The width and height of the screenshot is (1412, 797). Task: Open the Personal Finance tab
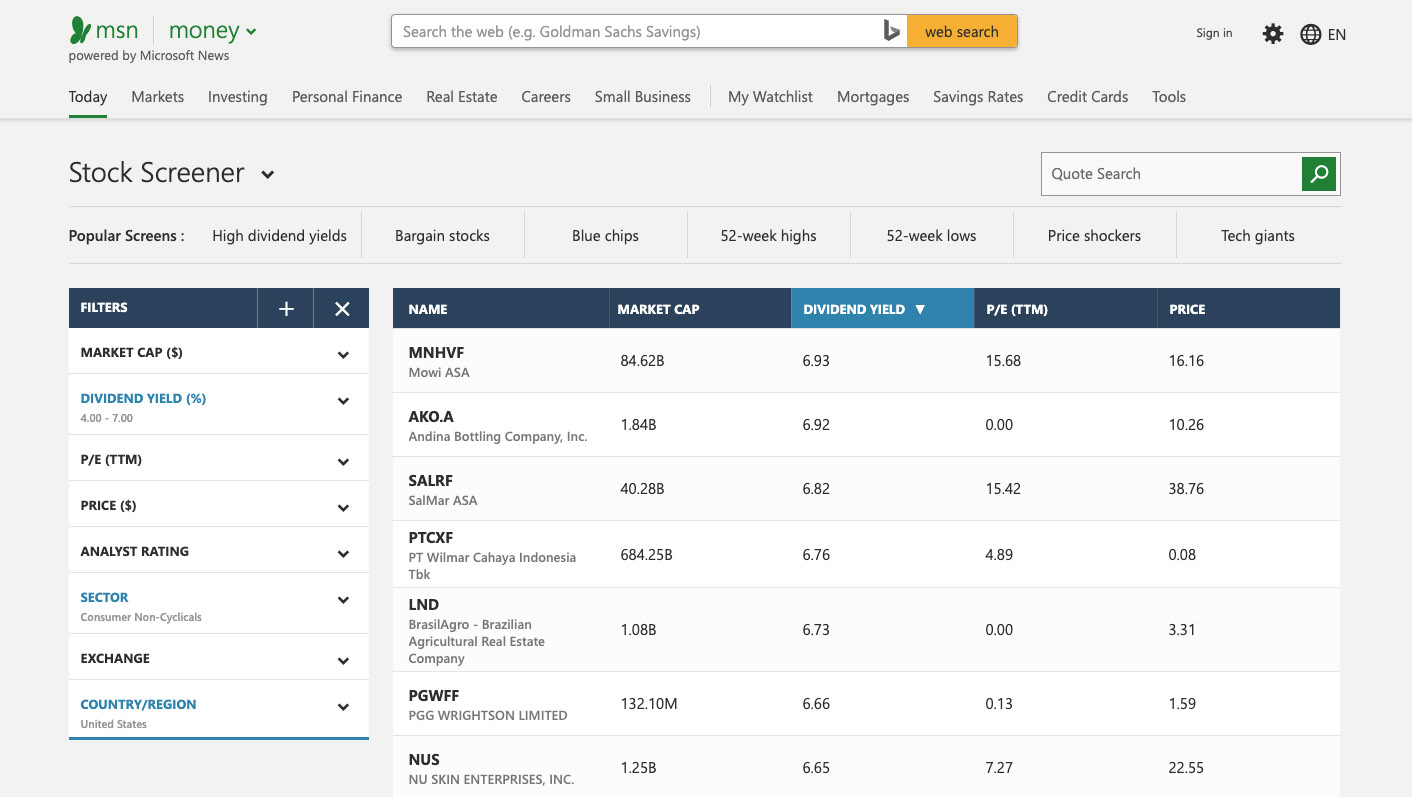tap(347, 97)
